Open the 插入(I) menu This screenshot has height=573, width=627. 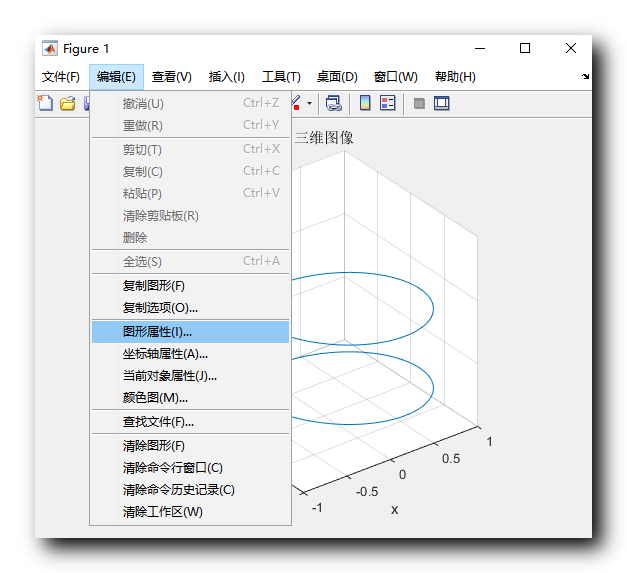pos(226,77)
